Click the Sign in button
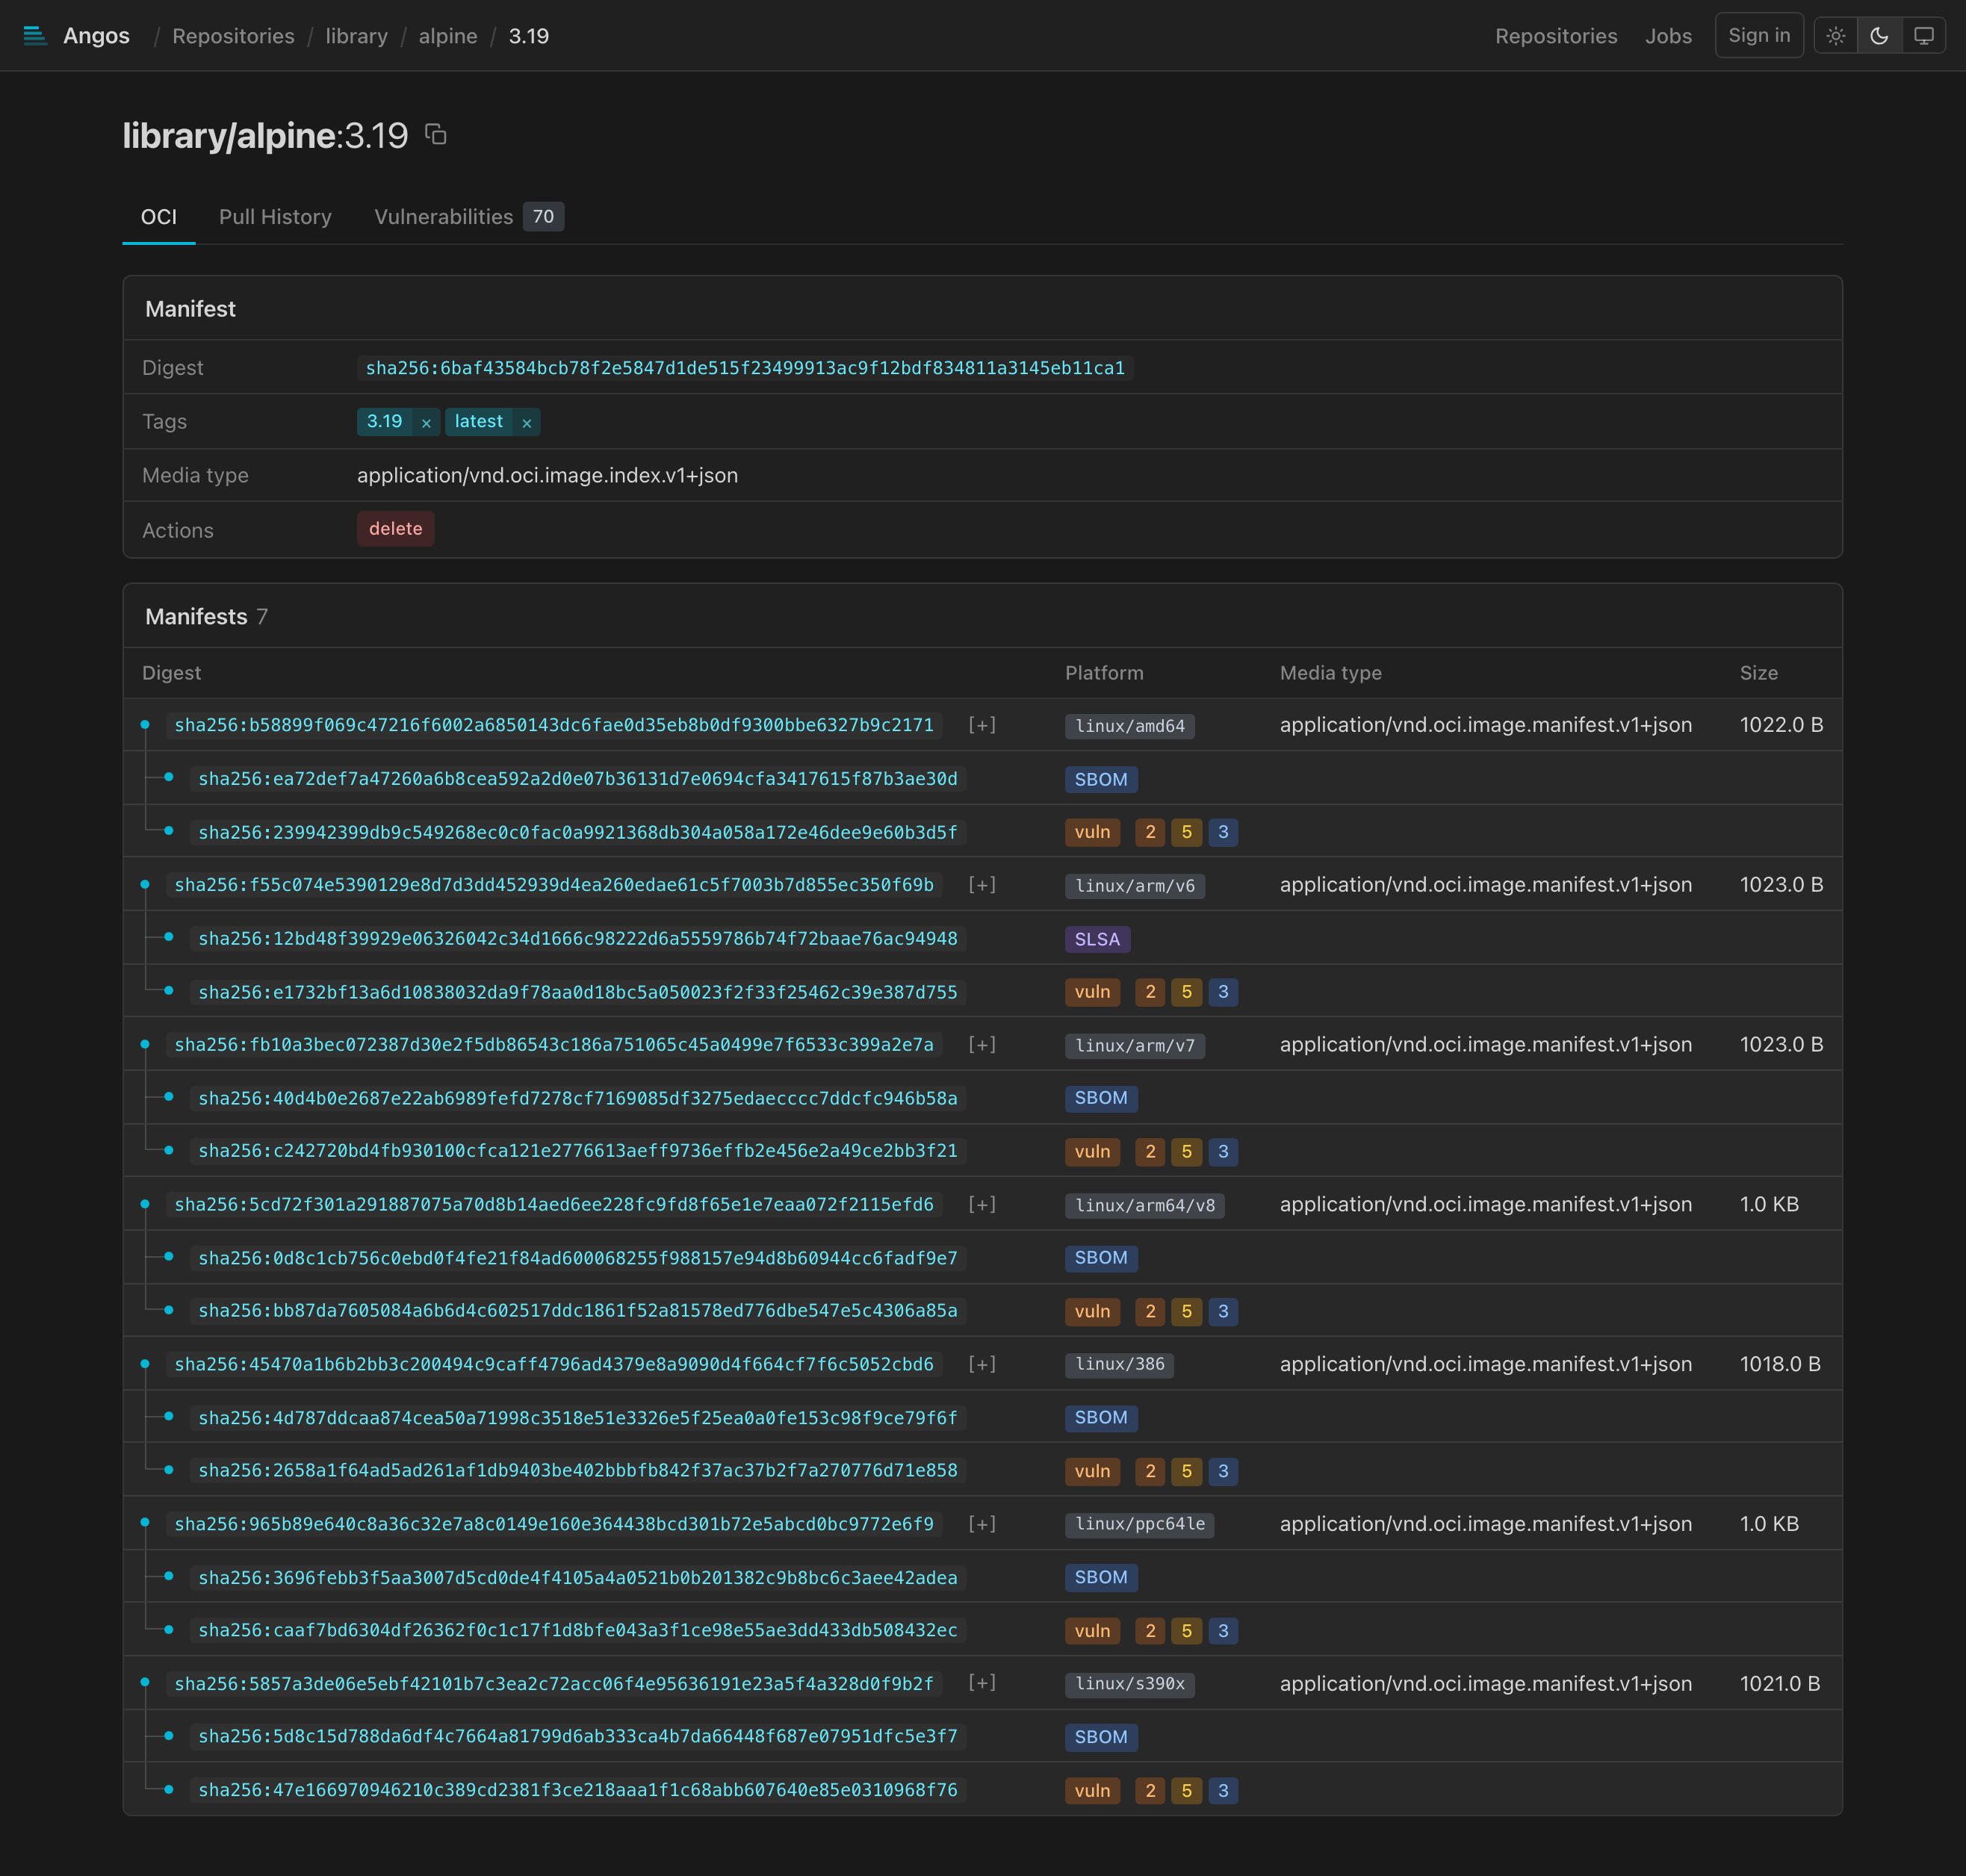1966x1876 pixels. tap(1759, 35)
